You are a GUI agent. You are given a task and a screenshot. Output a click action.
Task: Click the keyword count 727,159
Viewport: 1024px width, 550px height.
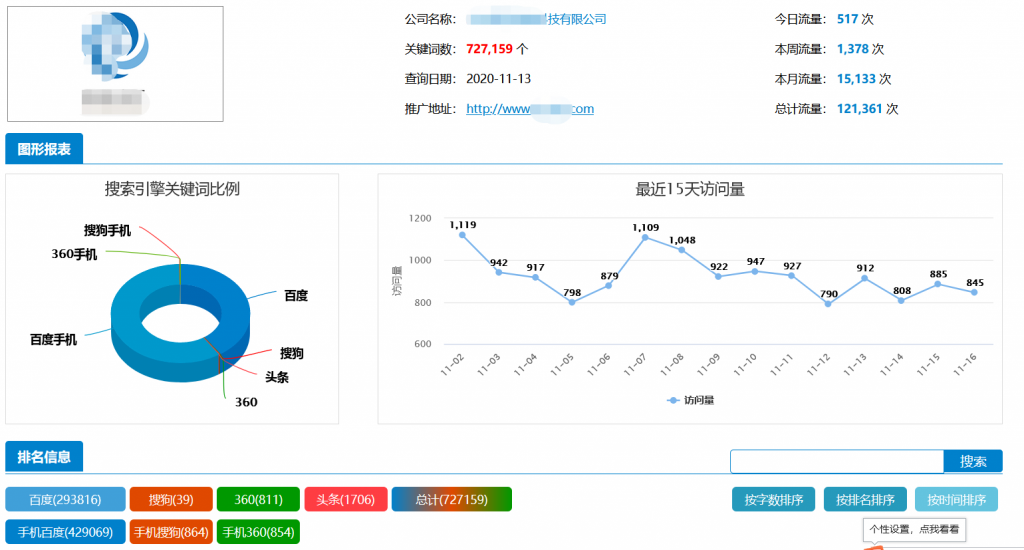[490, 49]
